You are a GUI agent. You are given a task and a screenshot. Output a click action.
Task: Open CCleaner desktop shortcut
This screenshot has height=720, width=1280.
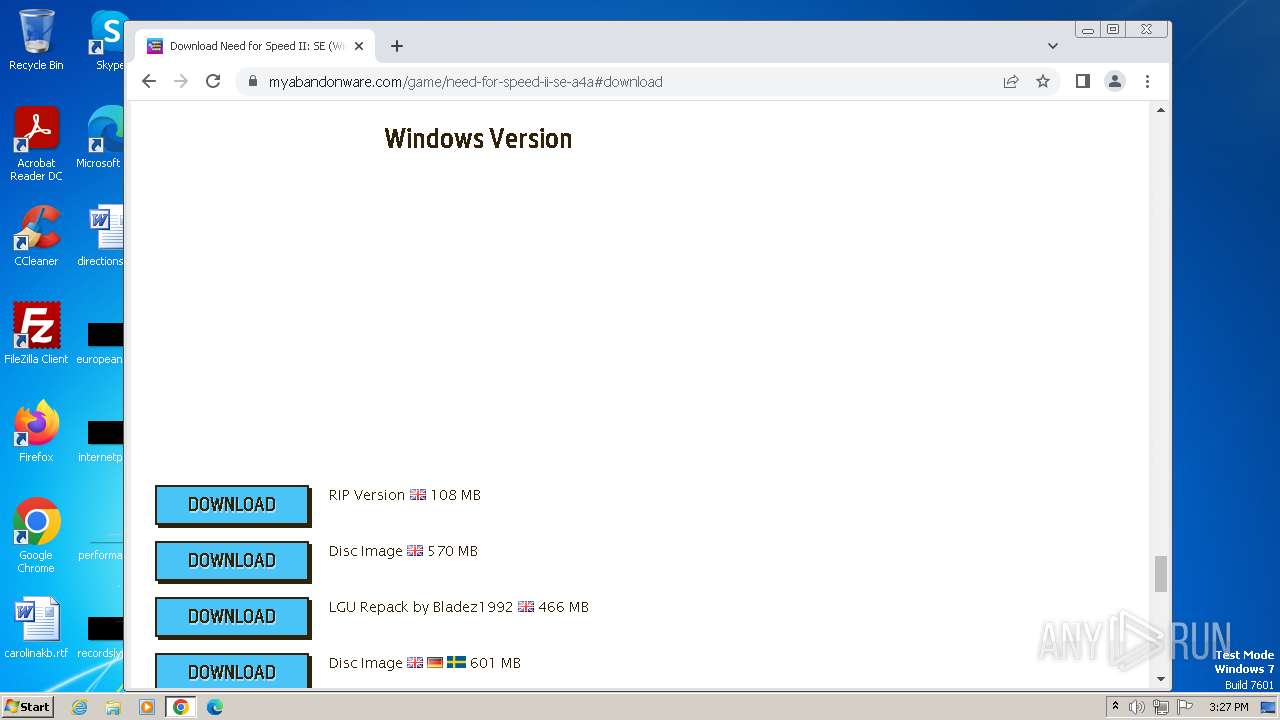point(36,236)
